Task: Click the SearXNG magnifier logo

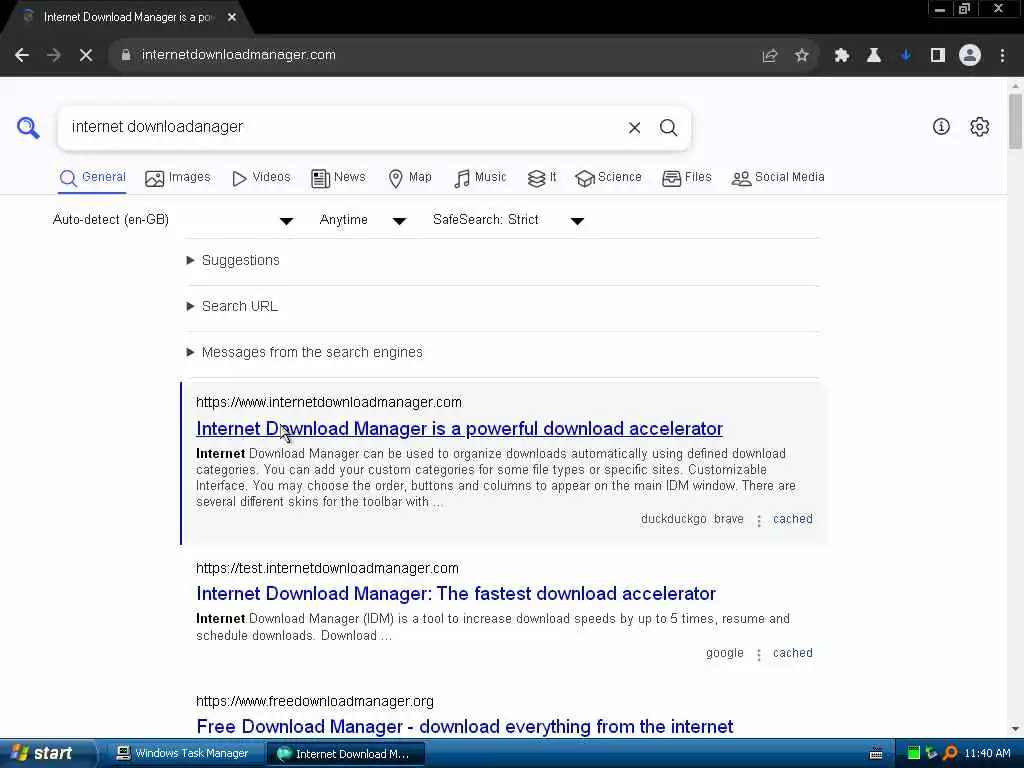Action: [x=28, y=127]
